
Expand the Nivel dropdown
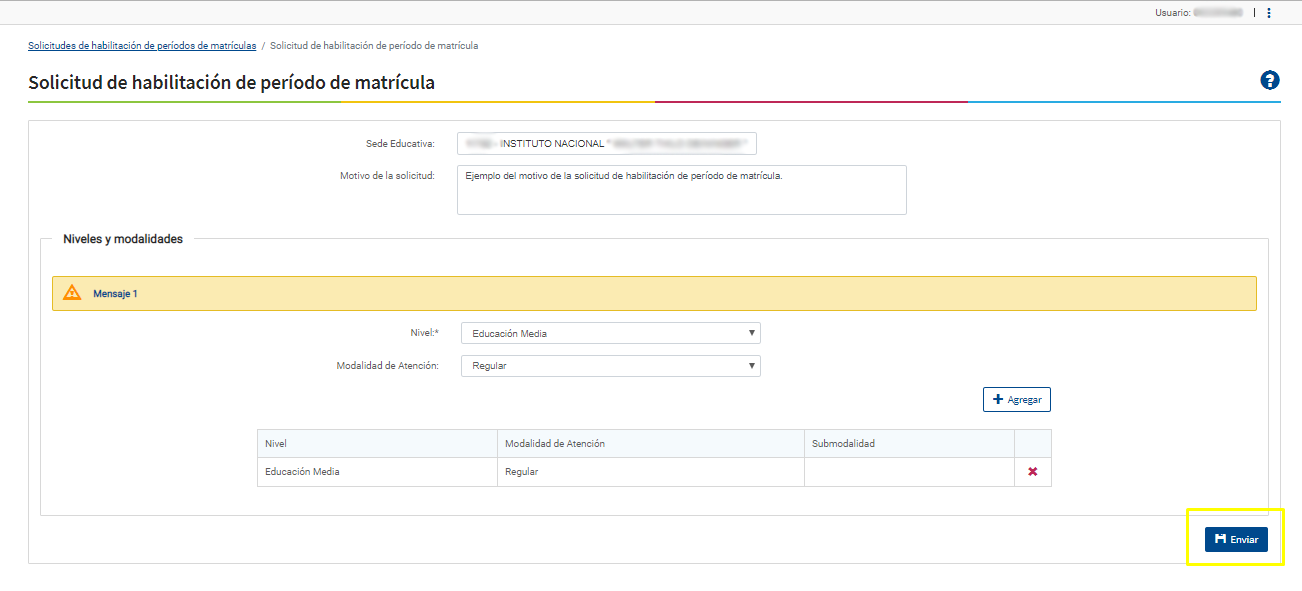coord(610,333)
